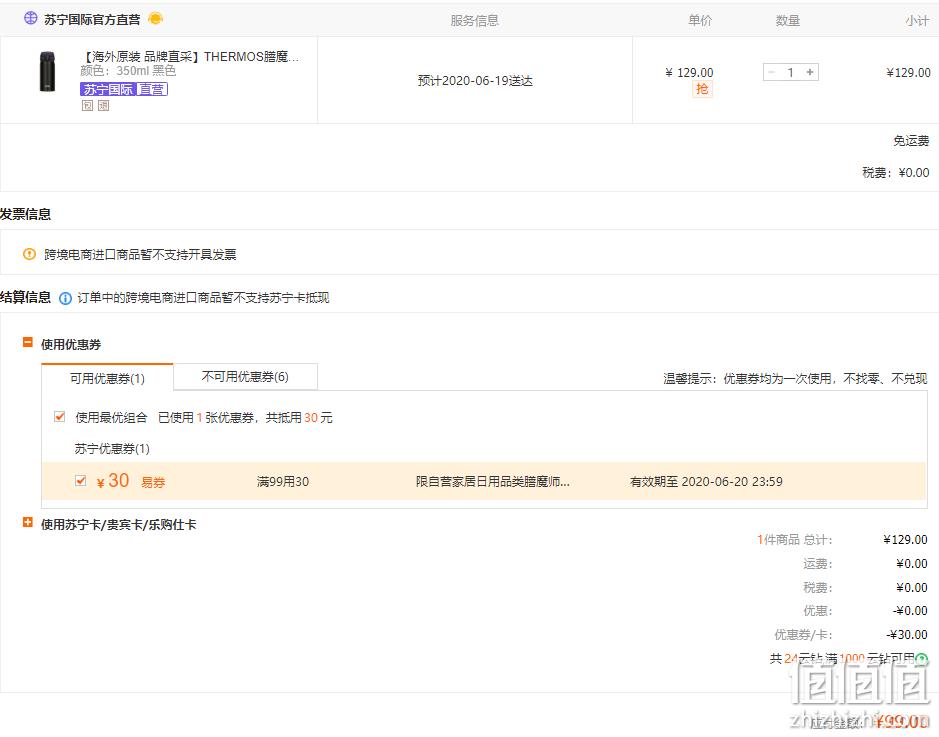Uncheck the ¥30 易券 coupon checkbox
The width and height of the screenshot is (939, 737).
[x=80, y=481]
